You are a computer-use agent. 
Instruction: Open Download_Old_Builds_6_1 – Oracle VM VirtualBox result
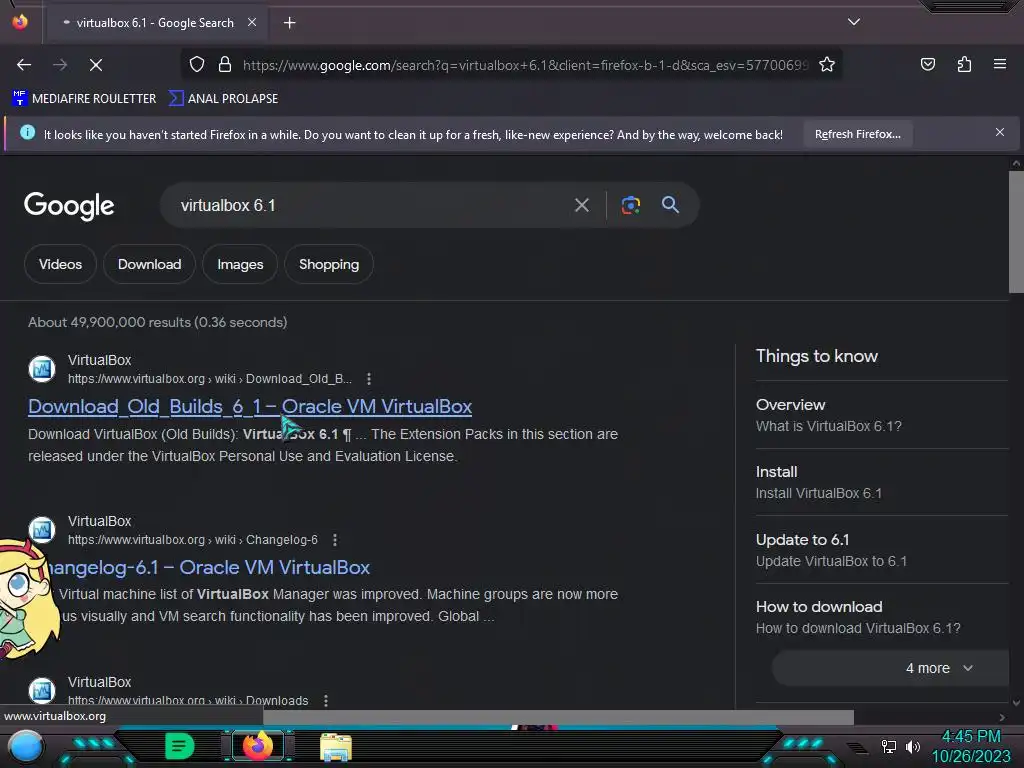click(250, 407)
